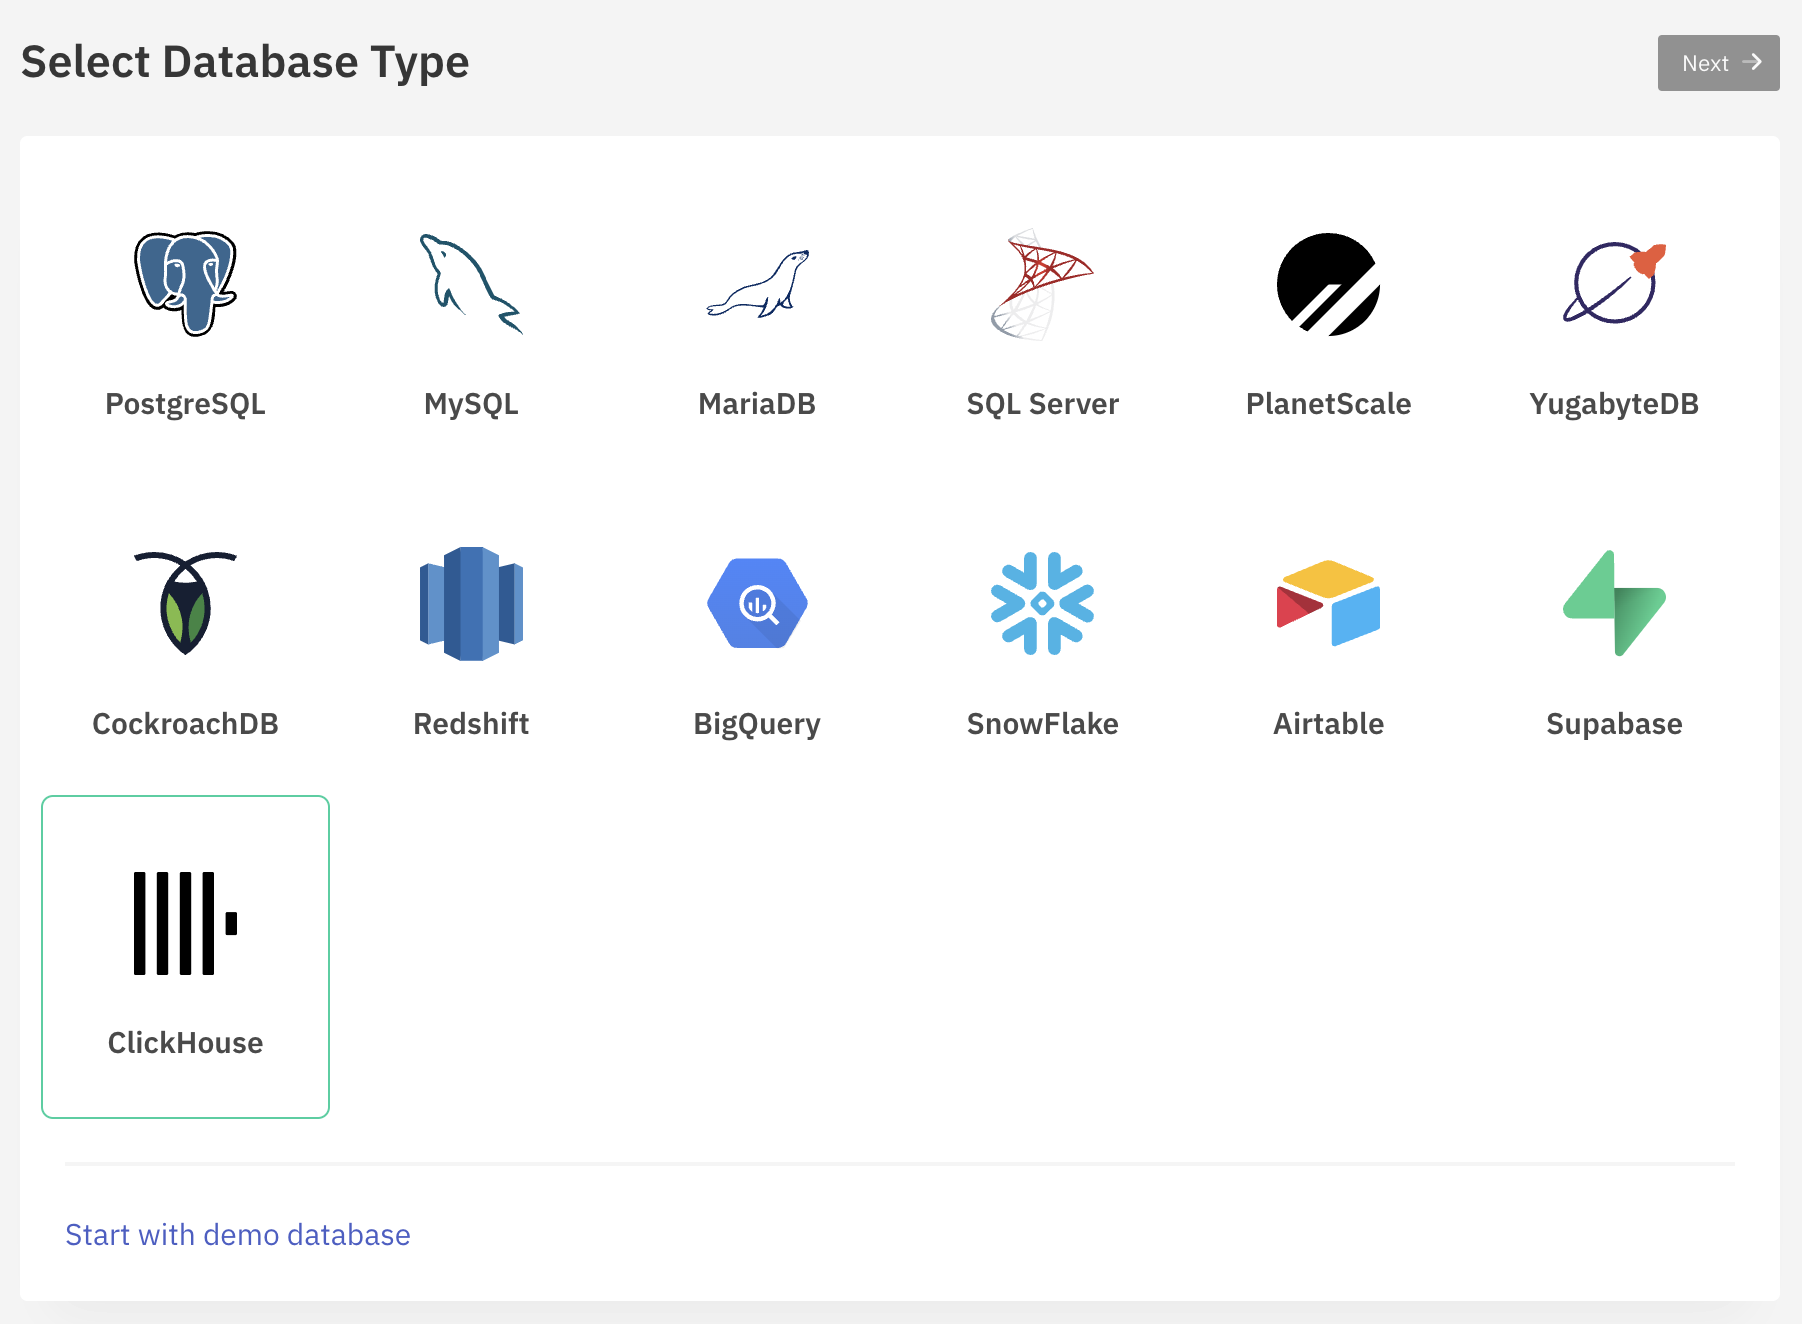Choose the BigQuery hexagon icon
1802x1324 pixels.
pyautogui.click(x=757, y=603)
